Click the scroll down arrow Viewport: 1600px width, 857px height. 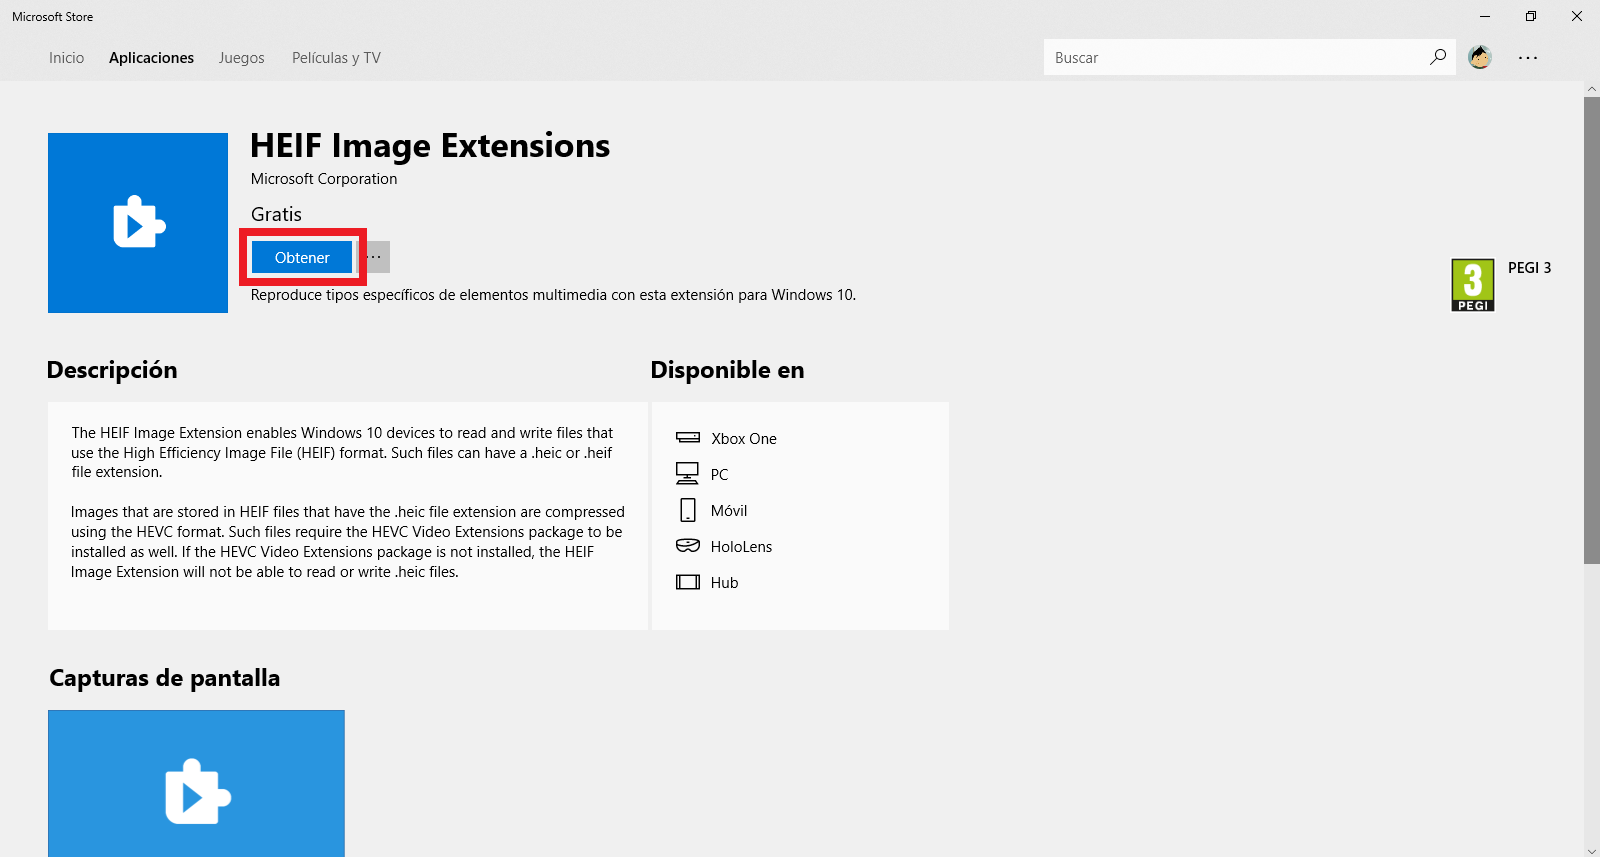point(1592,850)
